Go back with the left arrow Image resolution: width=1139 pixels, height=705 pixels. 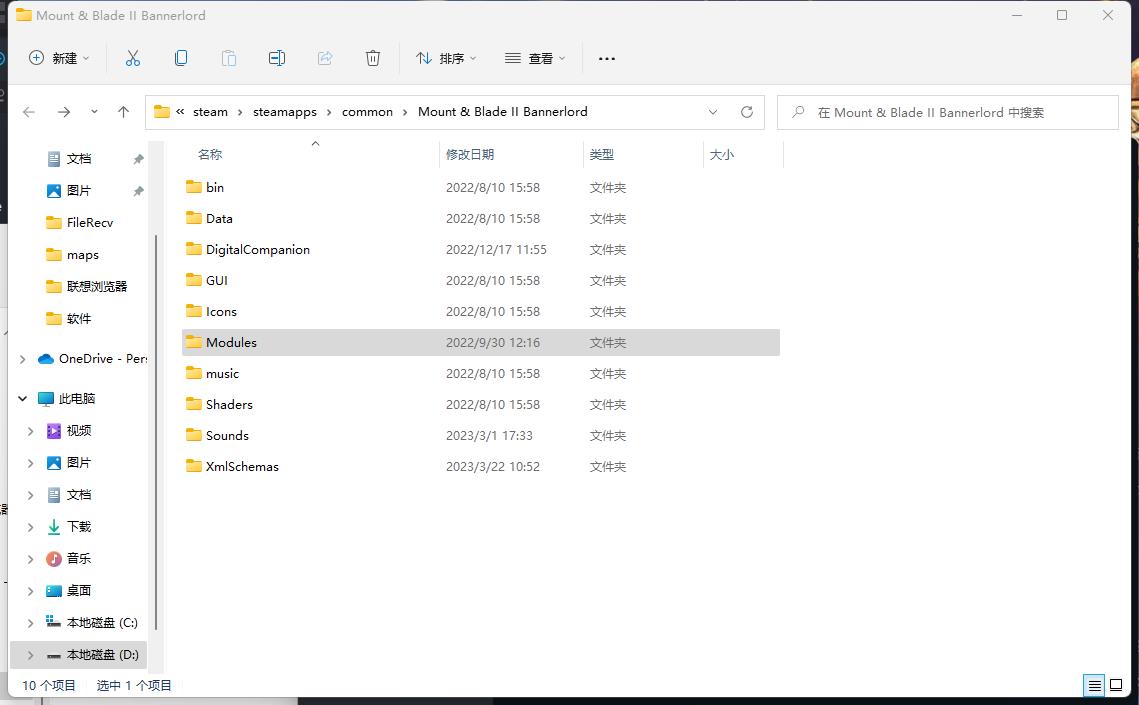29,112
